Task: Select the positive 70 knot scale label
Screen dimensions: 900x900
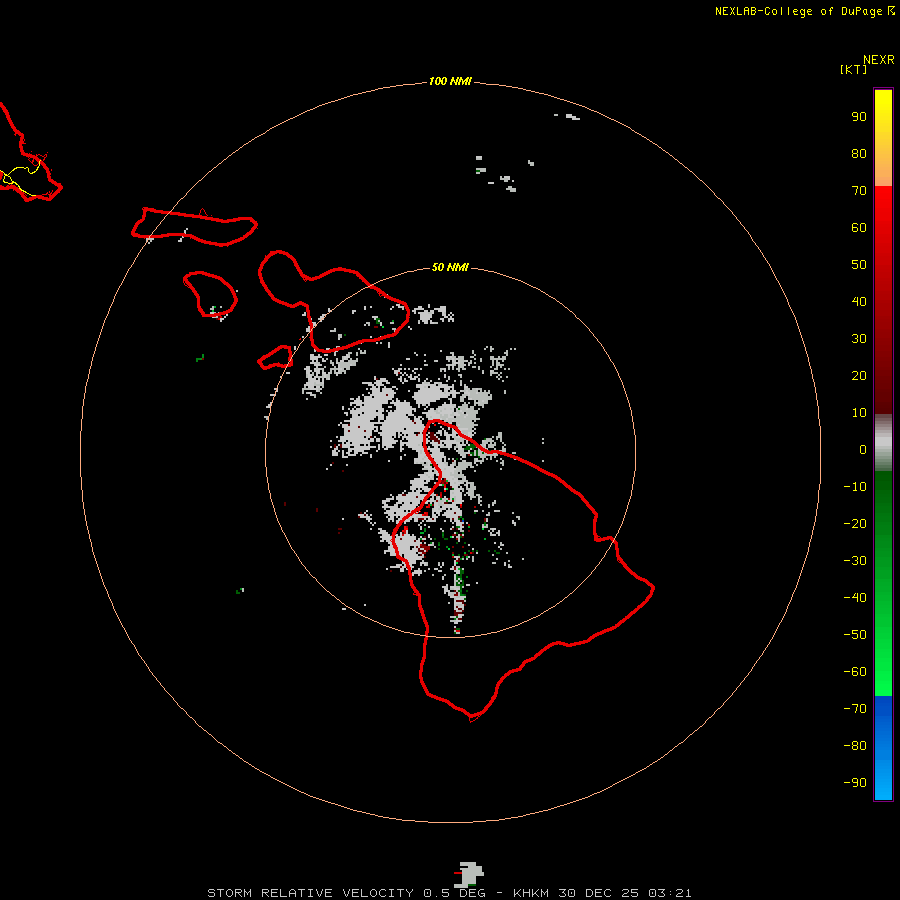Action: pos(859,191)
